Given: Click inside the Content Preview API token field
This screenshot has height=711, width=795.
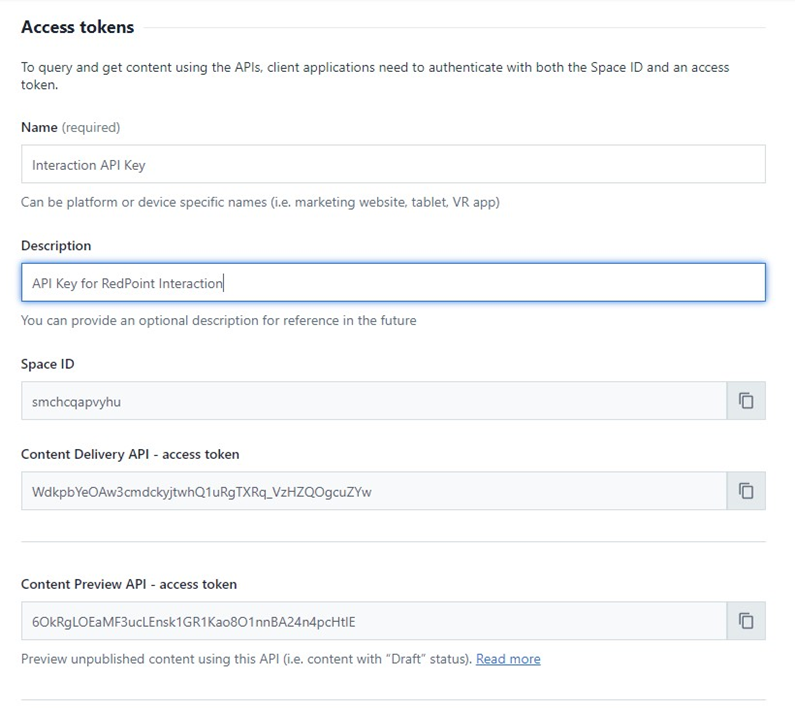Looking at the screenshot, I should point(372,621).
